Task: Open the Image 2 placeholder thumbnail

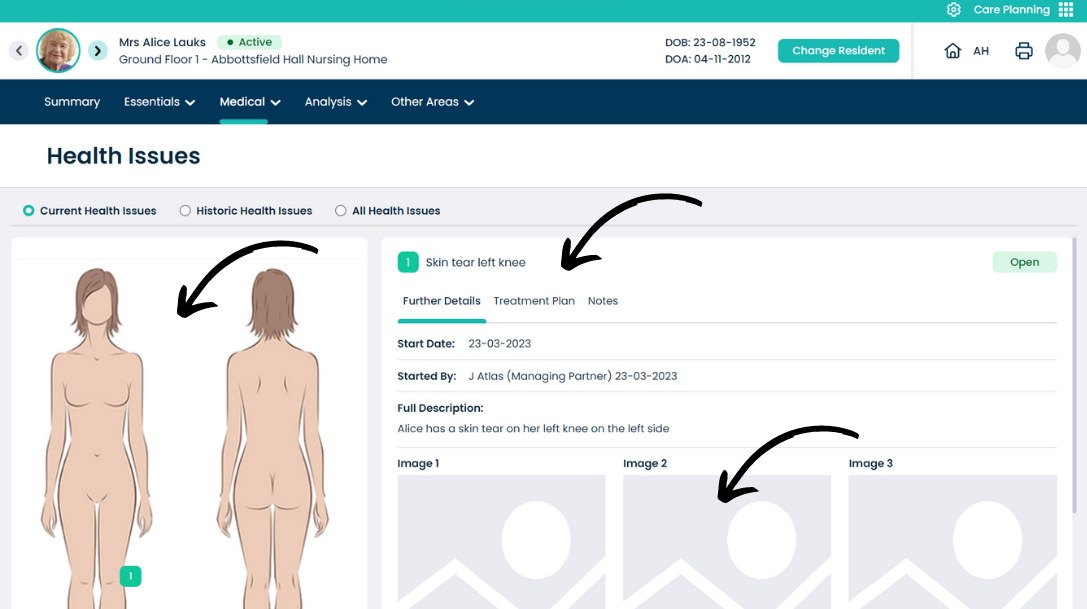Action: tap(727, 542)
